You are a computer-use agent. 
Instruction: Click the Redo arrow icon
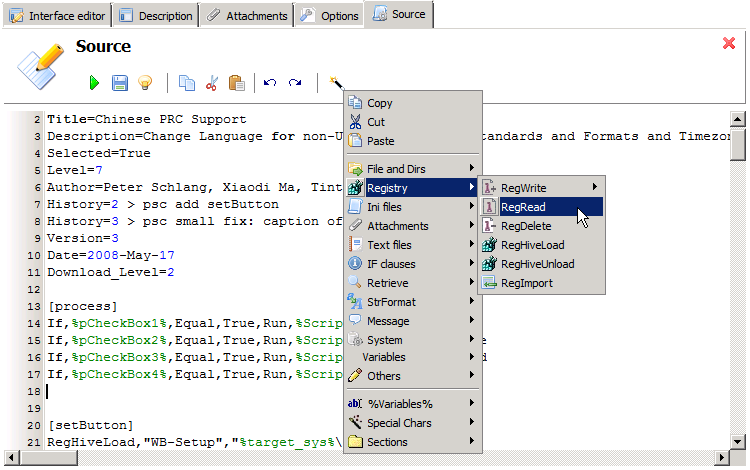(x=295, y=83)
